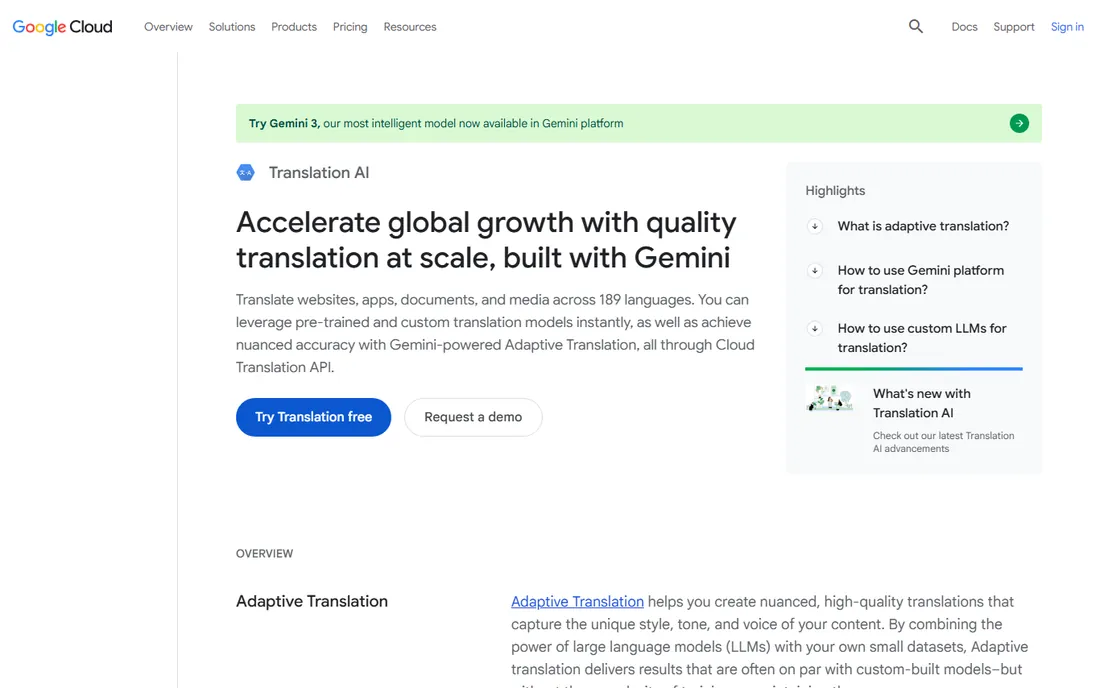Screen dimensions: 1100x688
Task: Click Try Translation free button
Action: pos(314,417)
